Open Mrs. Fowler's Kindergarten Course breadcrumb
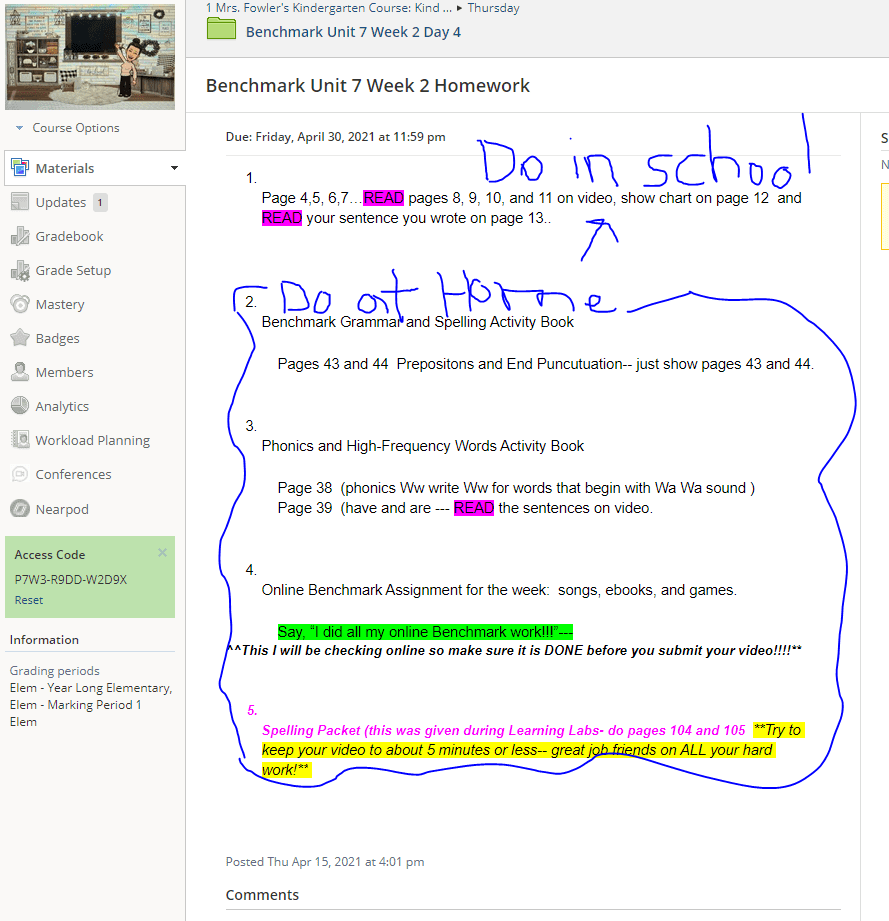The image size is (889, 921). (328, 8)
